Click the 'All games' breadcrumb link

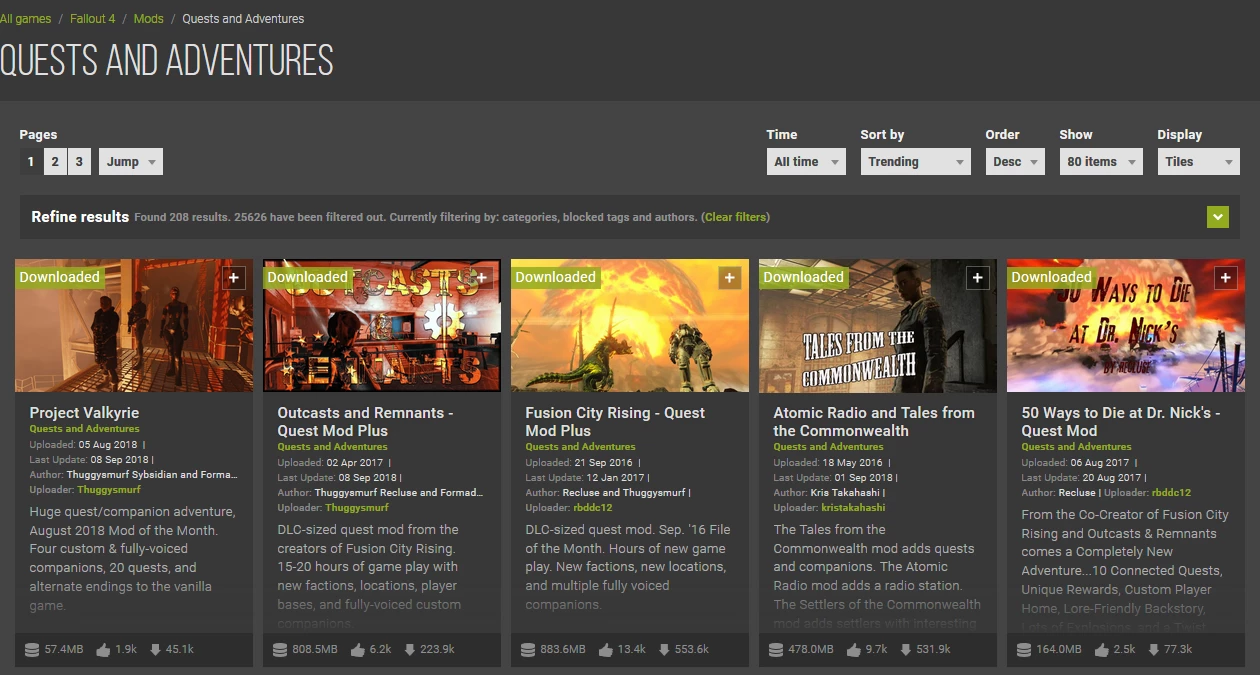26,19
